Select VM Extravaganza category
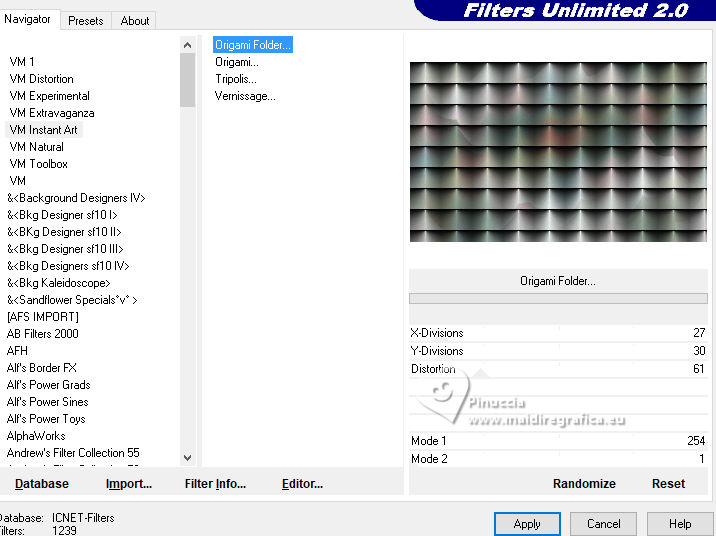The width and height of the screenshot is (716, 536). 52,113
